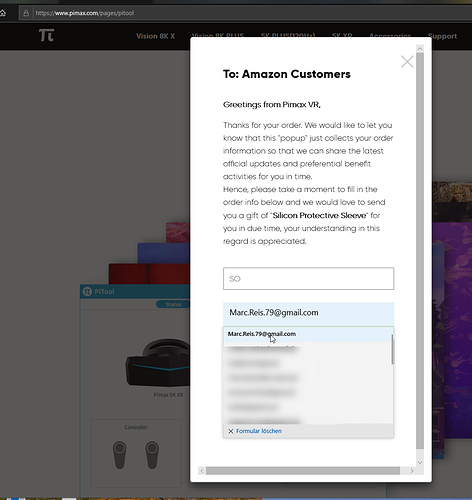The image size is (472, 500).
Task: Click the Pimax Pi logo
Action: [46, 35]
